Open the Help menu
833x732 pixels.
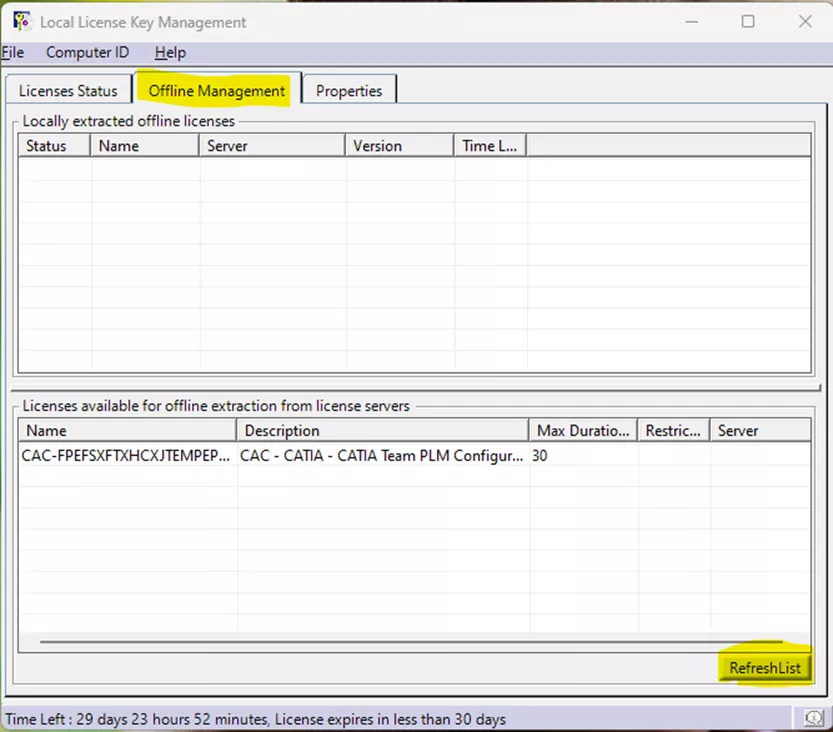pyautogui.click(x=169, y=52)
